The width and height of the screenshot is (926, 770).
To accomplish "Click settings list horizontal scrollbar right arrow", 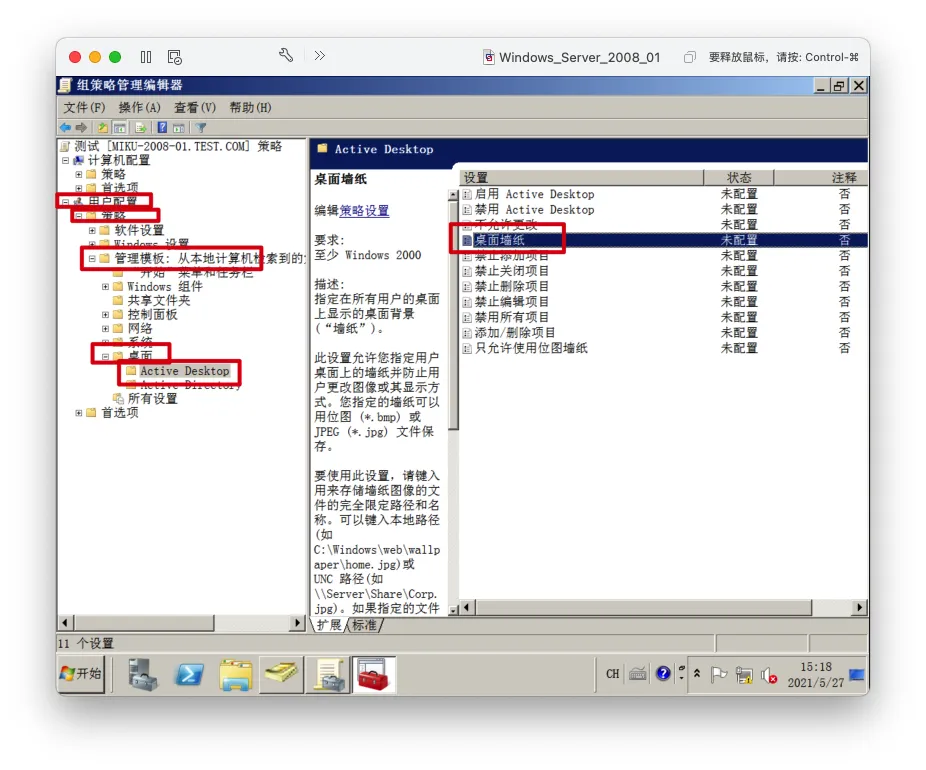I will pos(859,608).
